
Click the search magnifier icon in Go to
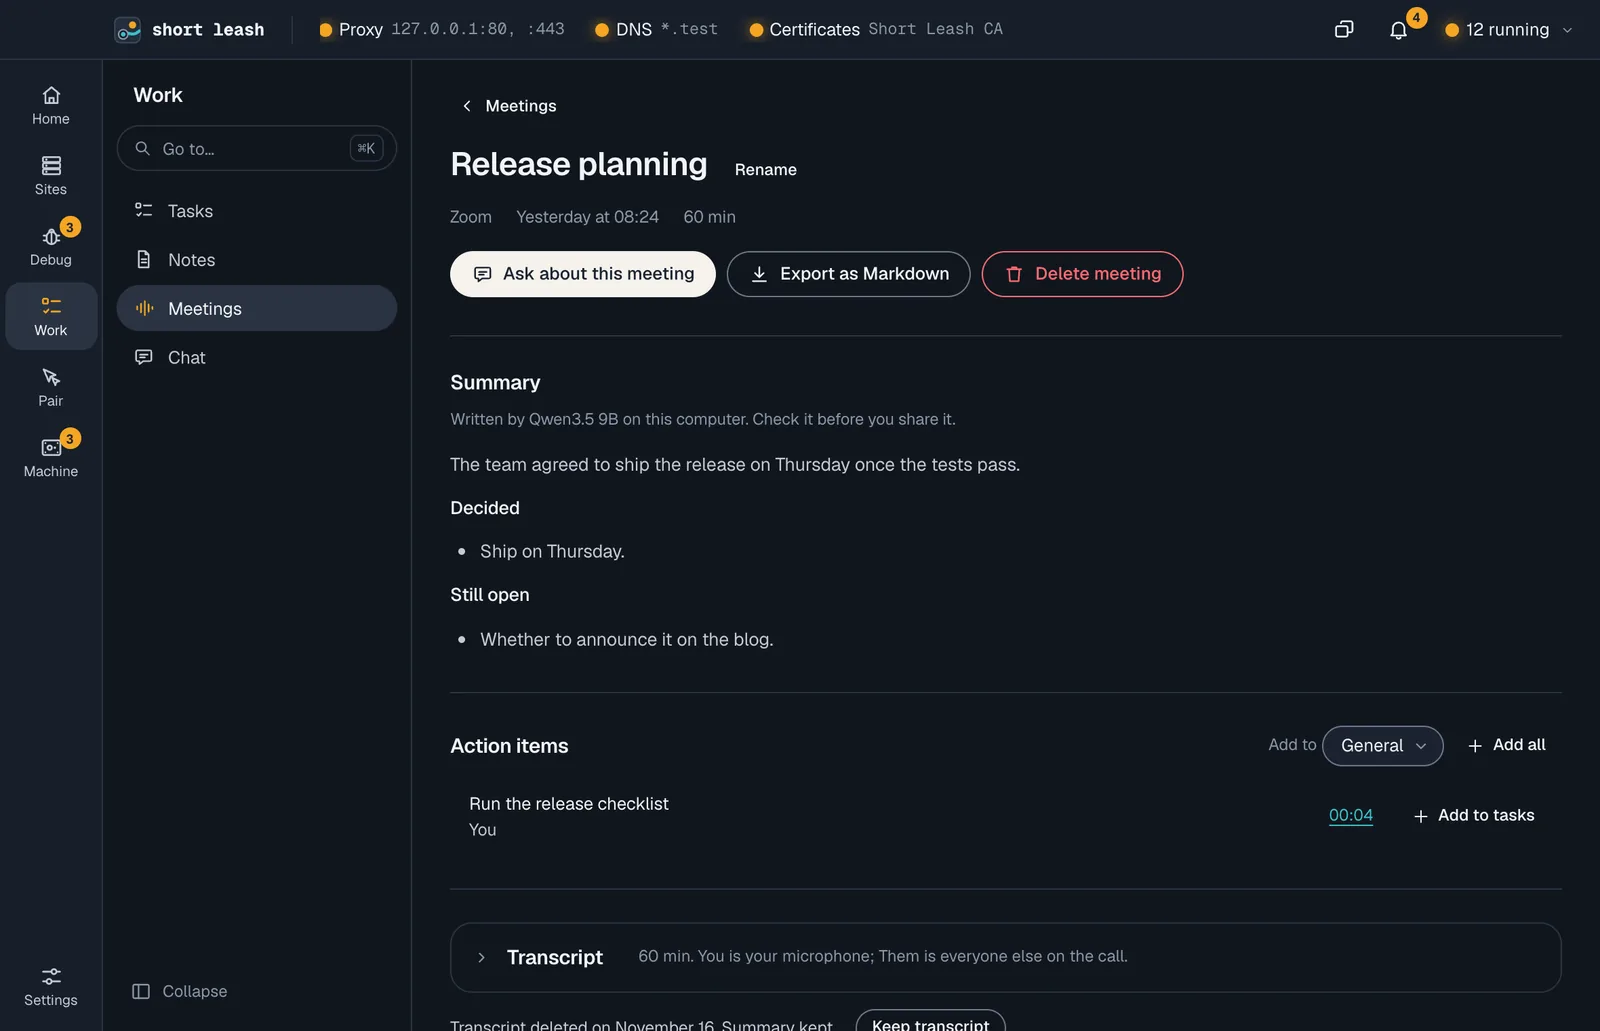pos(143,148)
